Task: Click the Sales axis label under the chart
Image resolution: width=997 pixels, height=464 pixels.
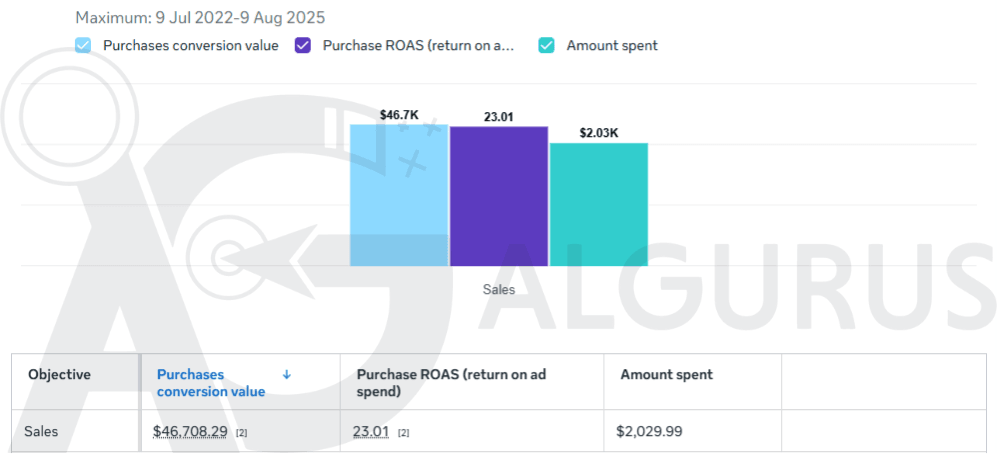Action: [x=498, y=289]
